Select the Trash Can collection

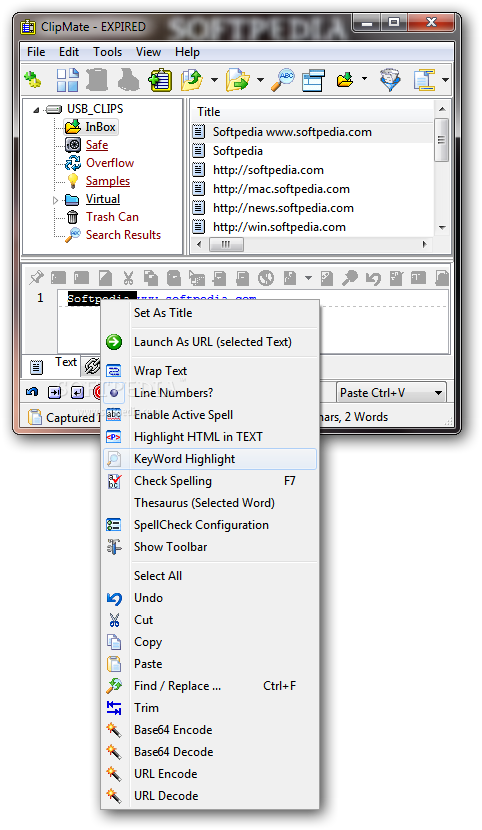112,217
